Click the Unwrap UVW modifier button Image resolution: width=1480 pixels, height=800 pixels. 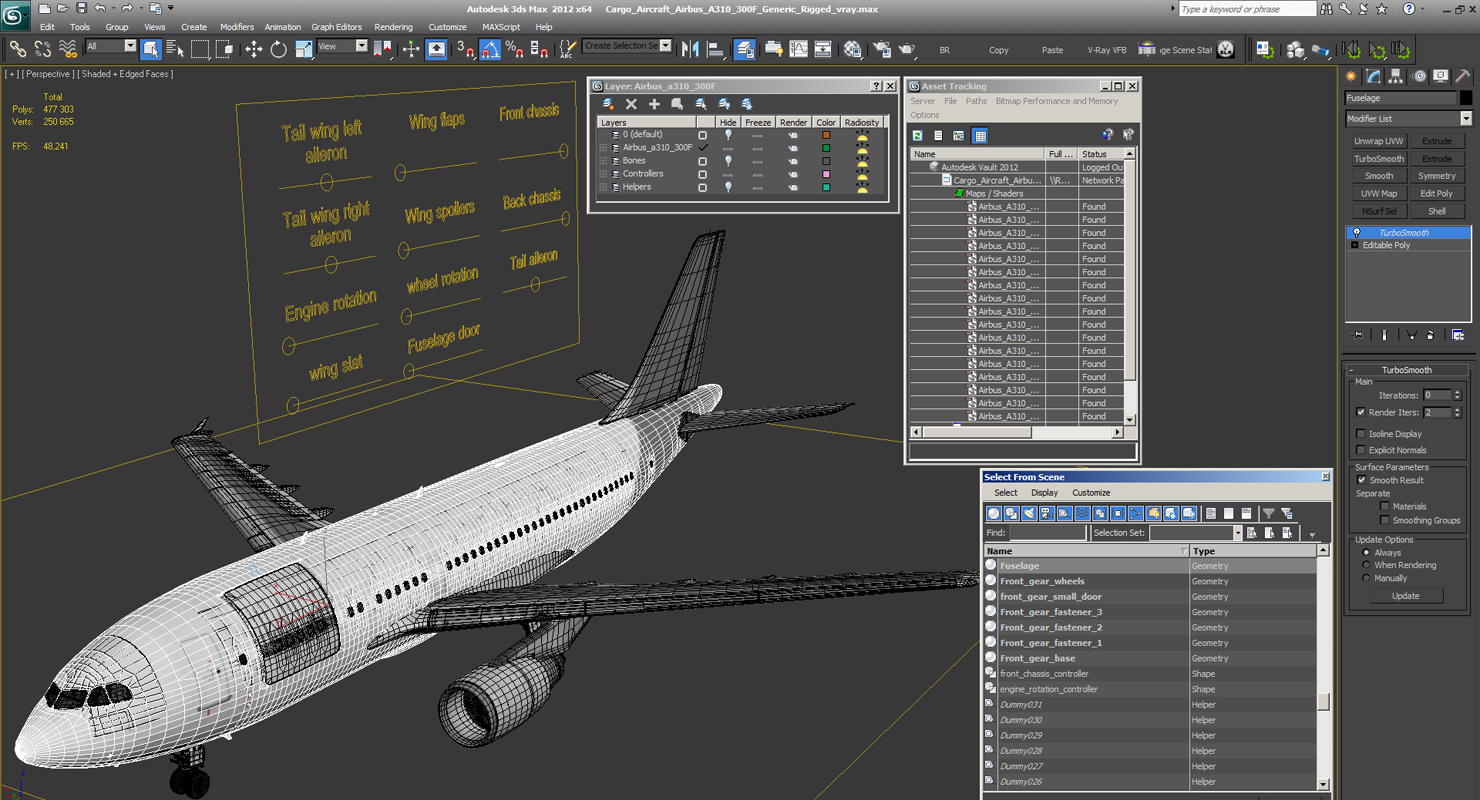(x=1379, y=141)
